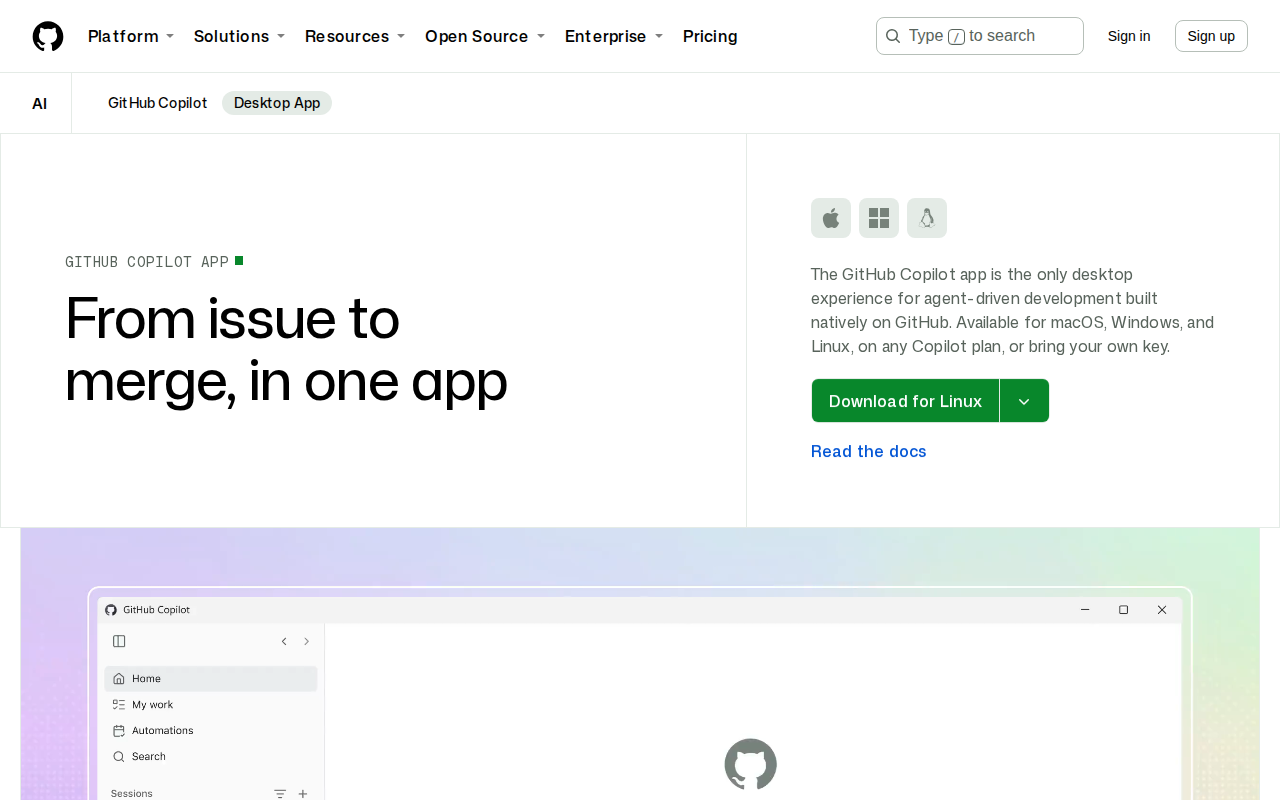This screenshot has height=800, width=1280.
Task: Click the Apple macOS platform icon
Action: tap(831, 218)
